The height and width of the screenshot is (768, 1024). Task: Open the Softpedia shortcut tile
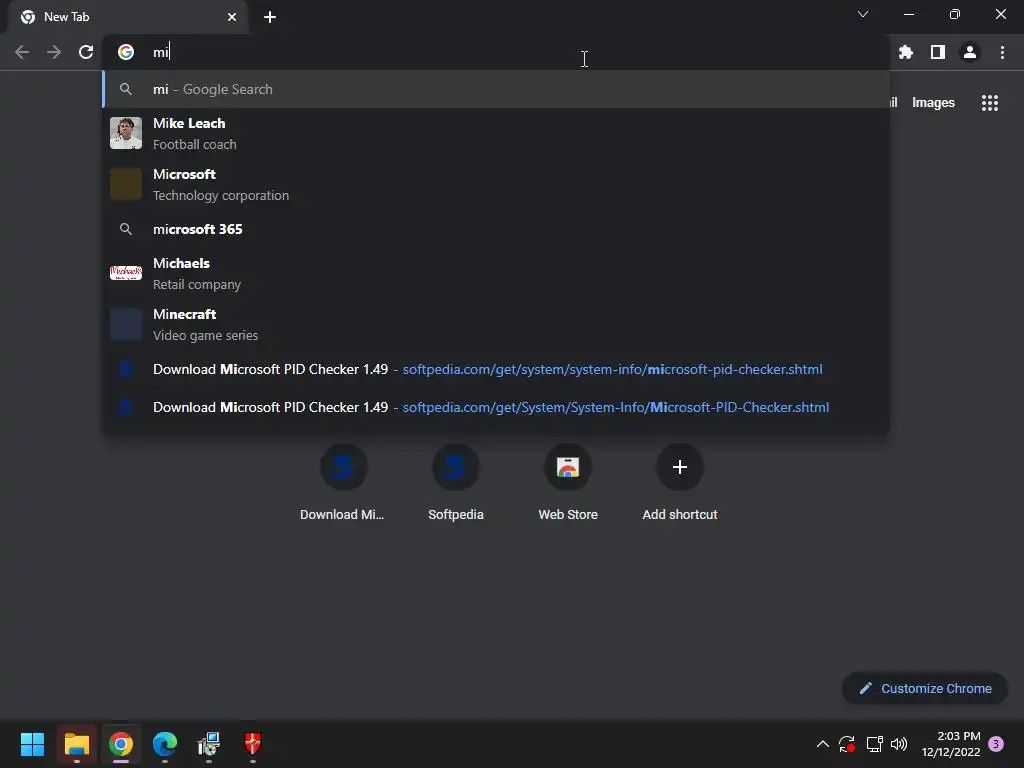456,483
